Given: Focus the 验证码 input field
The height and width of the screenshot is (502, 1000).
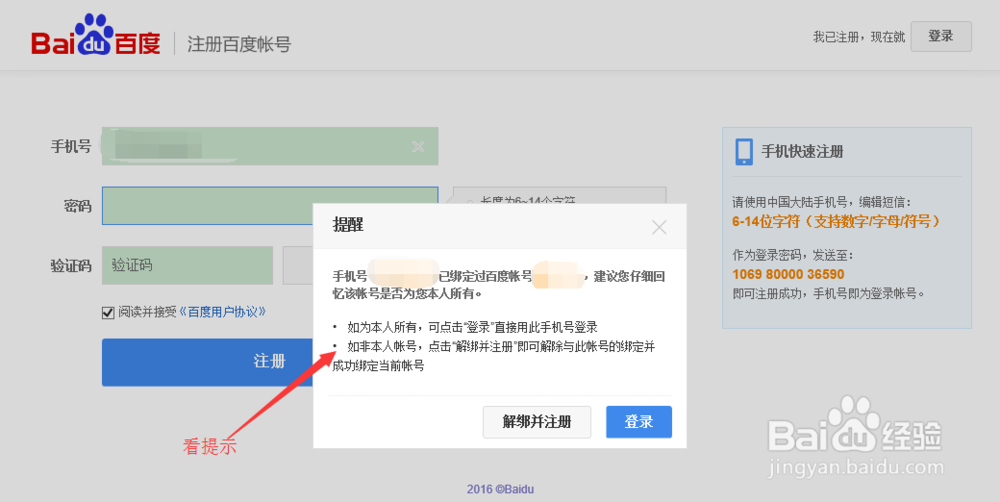Looking at the screenshot, I should (x=188, y=265).
